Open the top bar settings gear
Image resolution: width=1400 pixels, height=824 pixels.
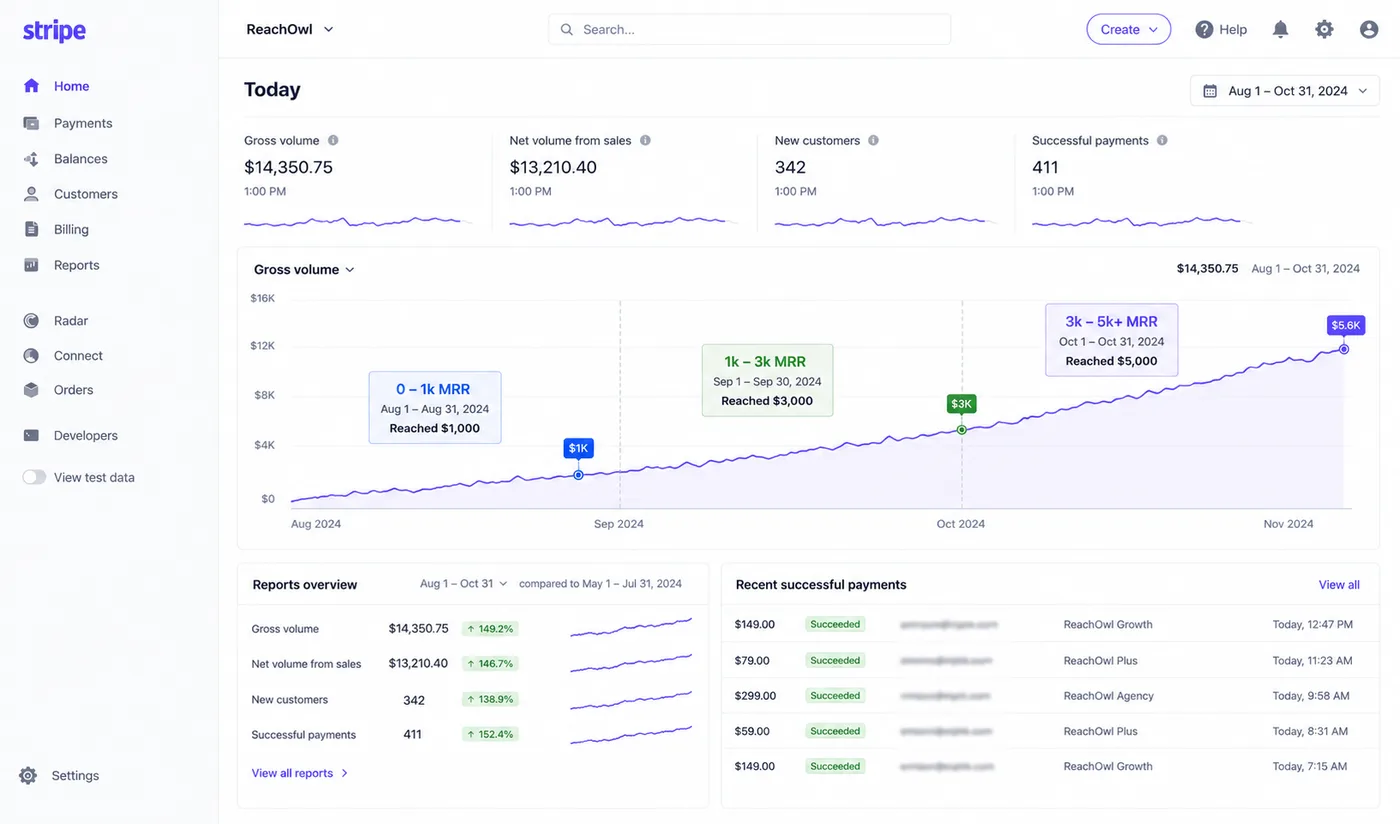tap(1324, 30)
